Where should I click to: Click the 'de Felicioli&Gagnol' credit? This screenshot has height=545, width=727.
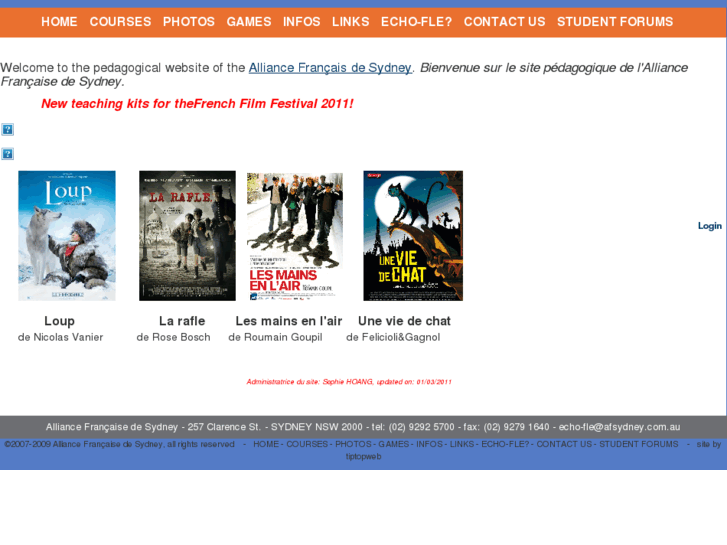393,337
